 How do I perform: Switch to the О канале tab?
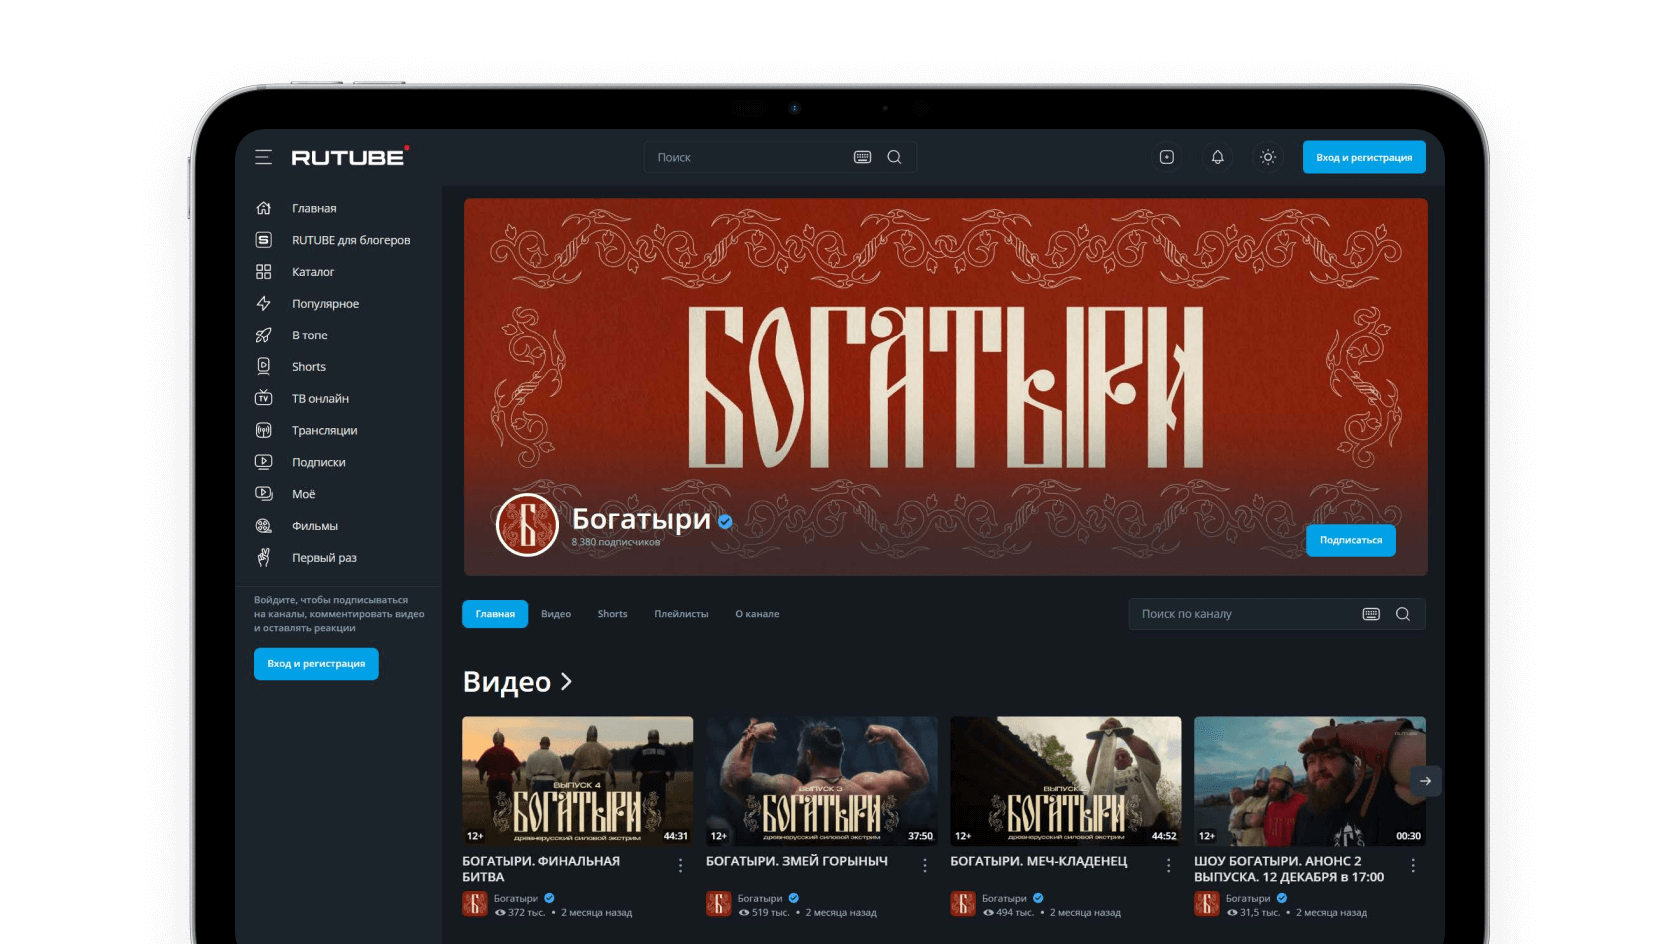coord(757,614)
